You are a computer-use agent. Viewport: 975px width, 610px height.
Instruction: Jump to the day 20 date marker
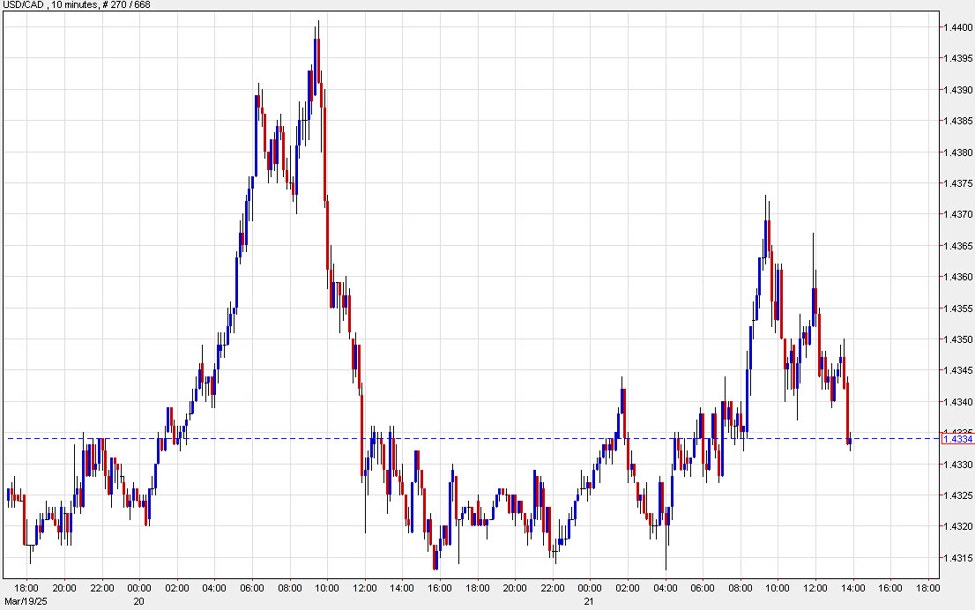(x=139, y=601)
